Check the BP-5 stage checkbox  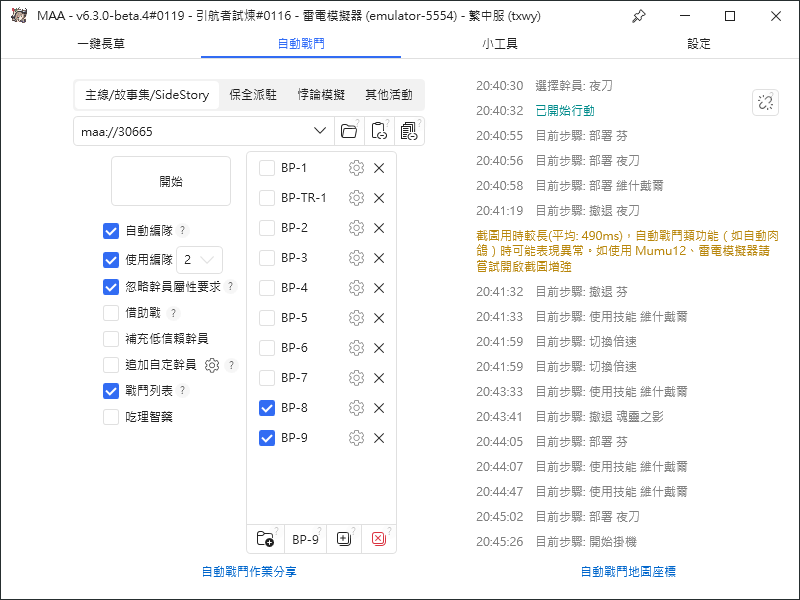(267, 318)
